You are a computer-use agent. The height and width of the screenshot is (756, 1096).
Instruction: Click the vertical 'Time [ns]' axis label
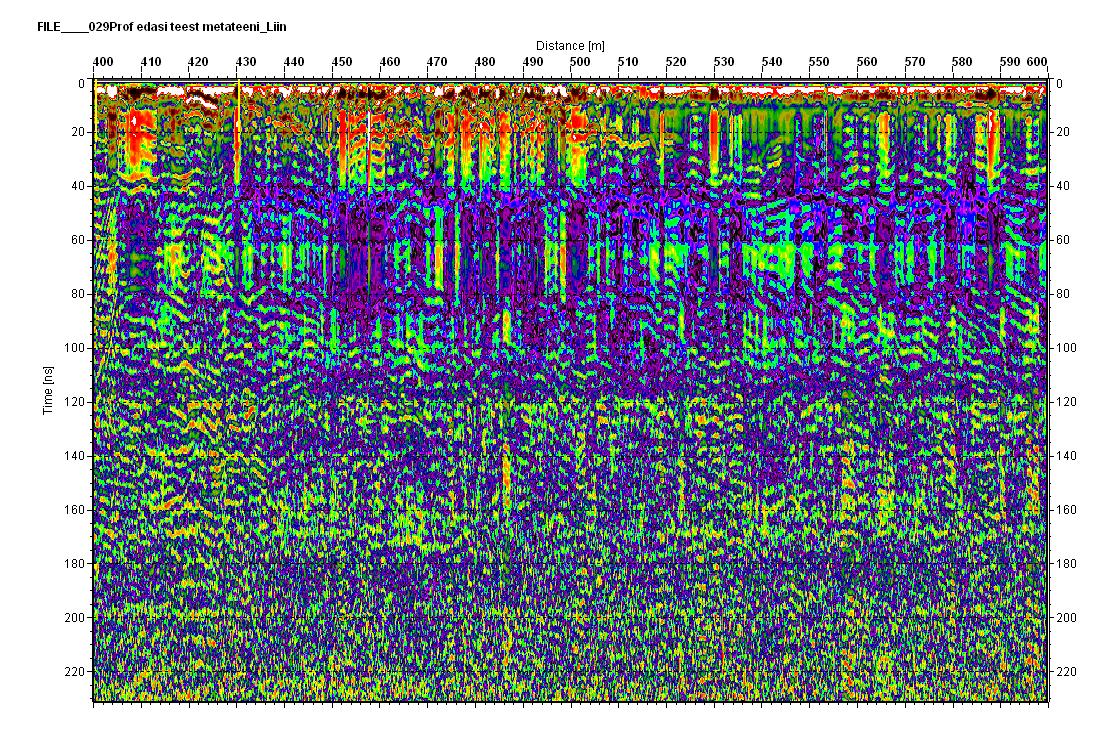click(48, 390)
